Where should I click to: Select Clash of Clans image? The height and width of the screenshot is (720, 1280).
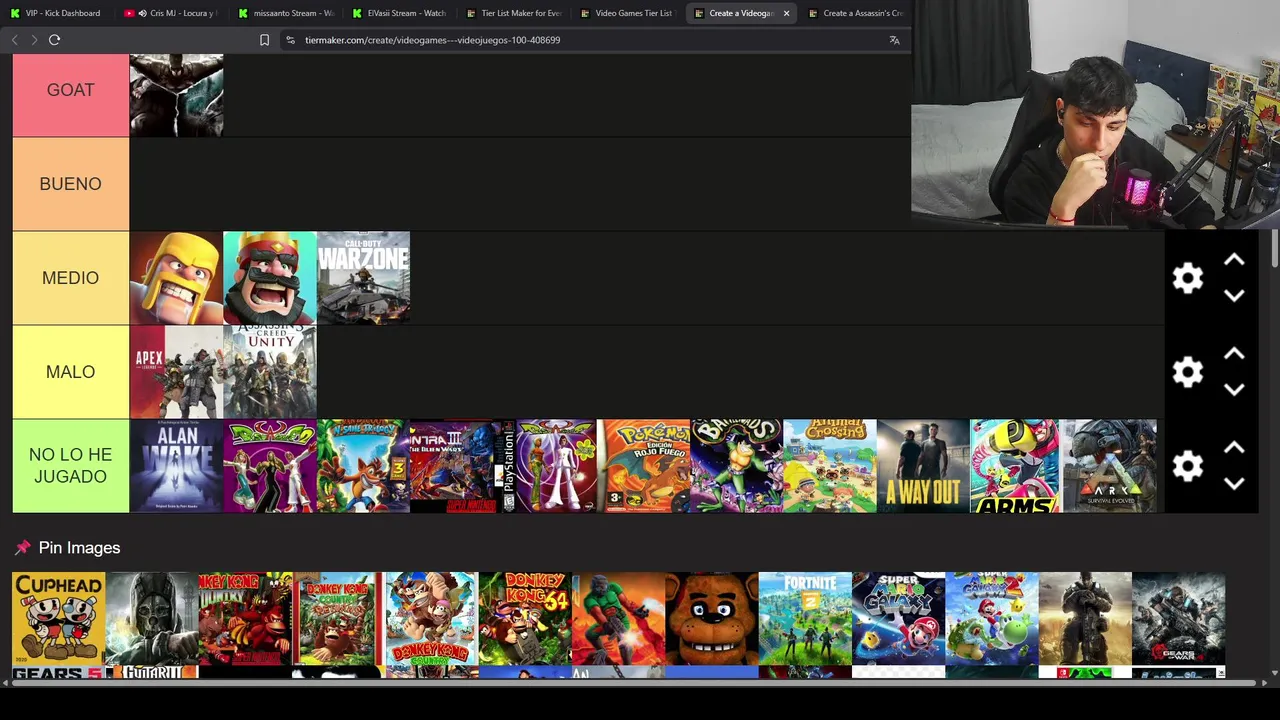tap(176, 278)
